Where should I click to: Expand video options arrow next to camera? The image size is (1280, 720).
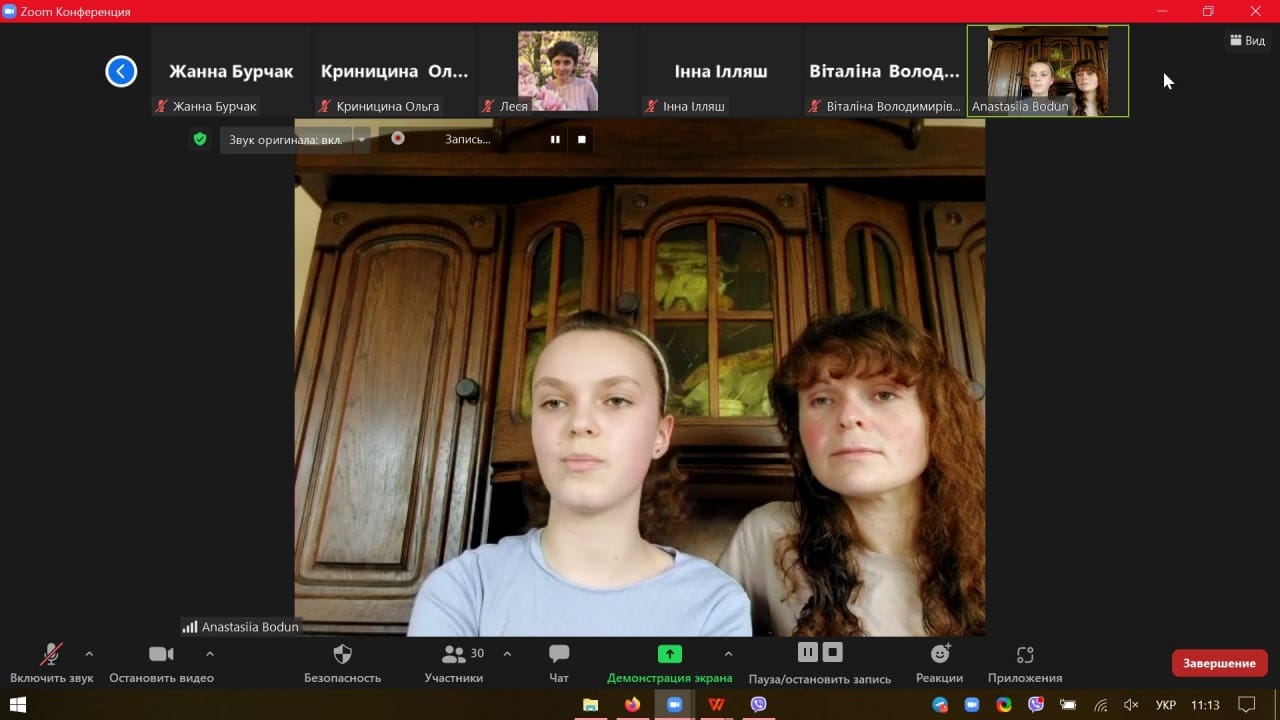tap(210, 654)
